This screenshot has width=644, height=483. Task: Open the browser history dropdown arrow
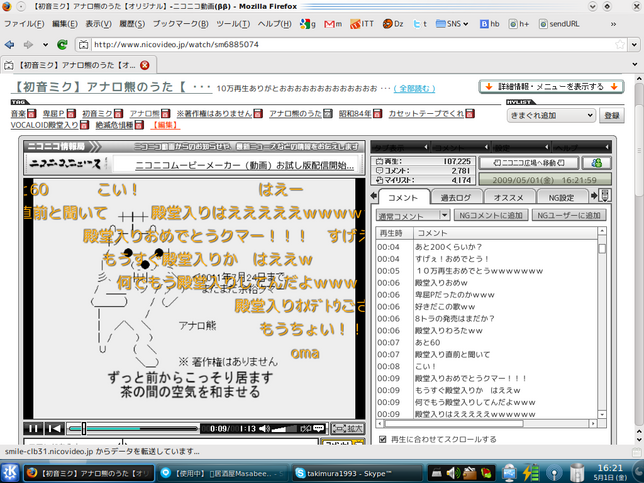[45, 44]
